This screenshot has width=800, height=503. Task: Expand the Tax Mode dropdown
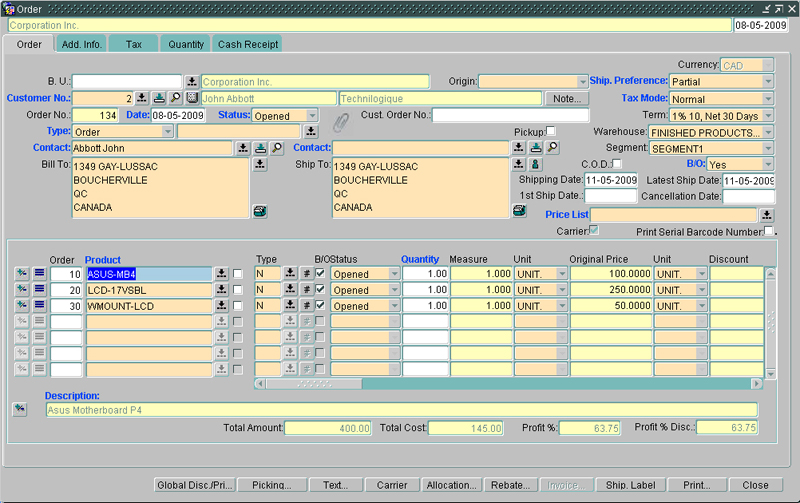768,99
